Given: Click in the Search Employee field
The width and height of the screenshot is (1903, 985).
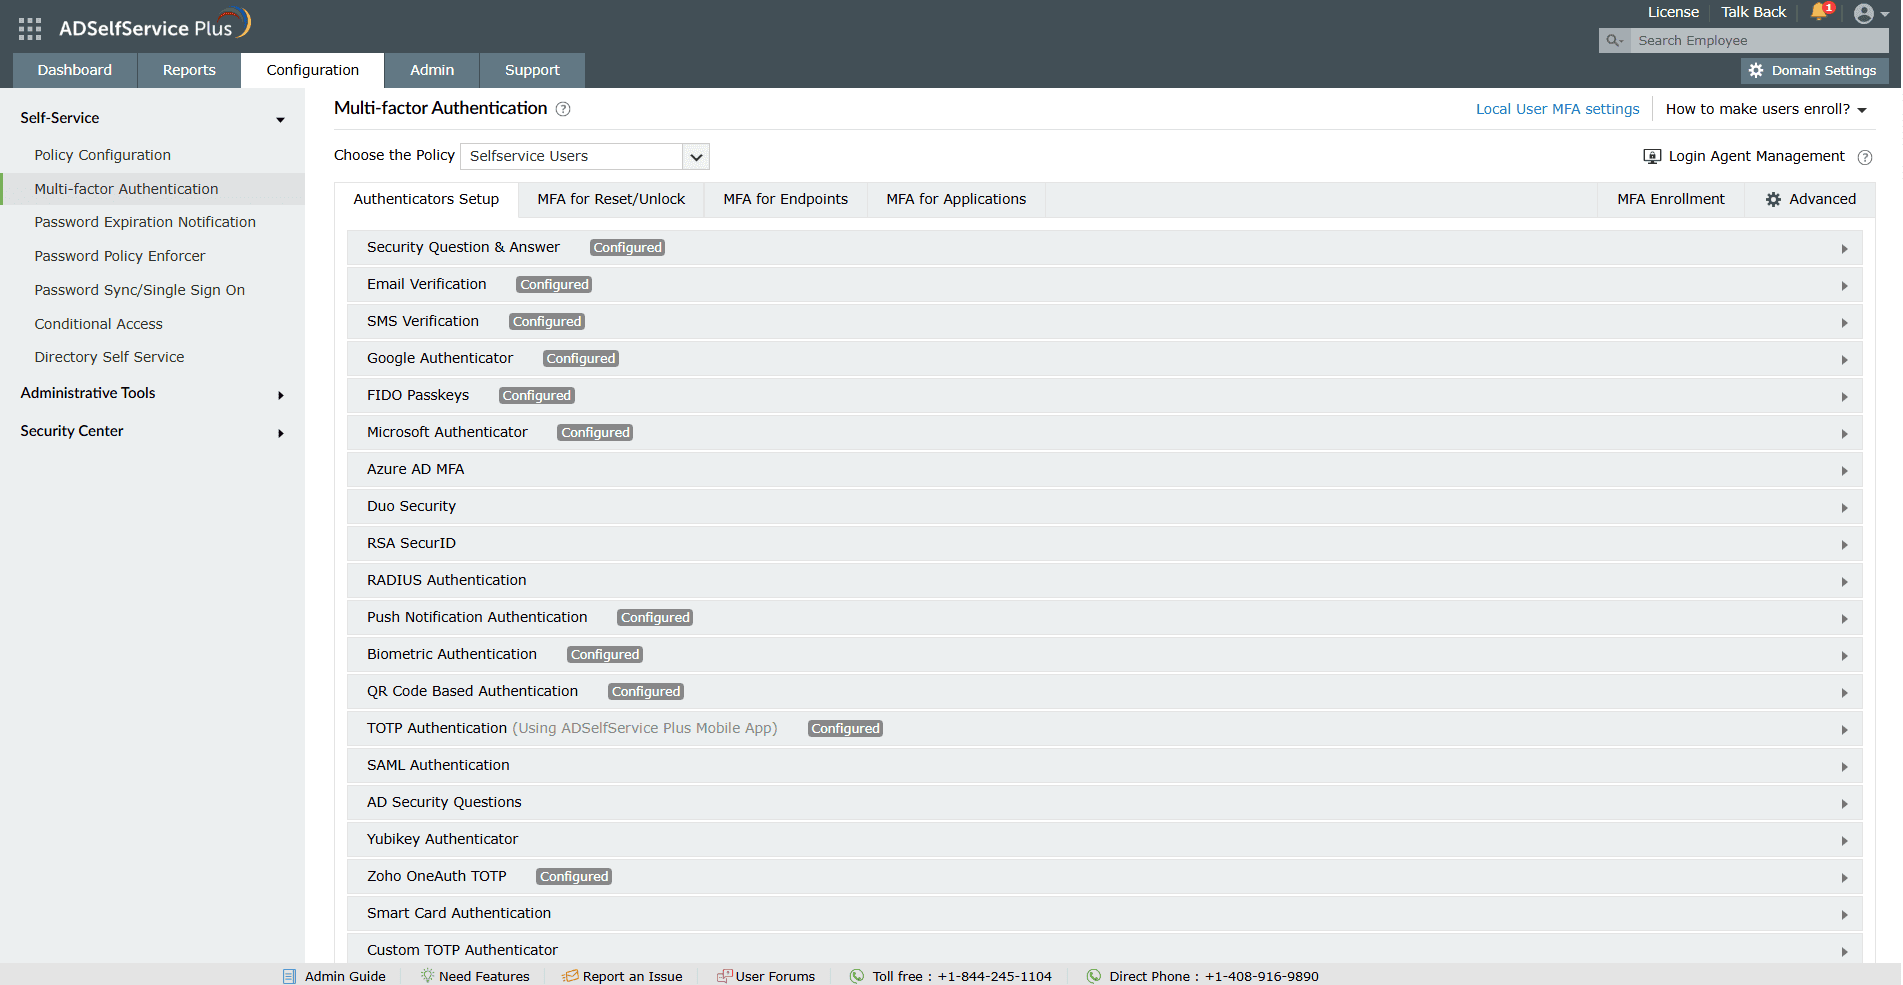Looking at the screenshot, I should (x=1759, y=41).
